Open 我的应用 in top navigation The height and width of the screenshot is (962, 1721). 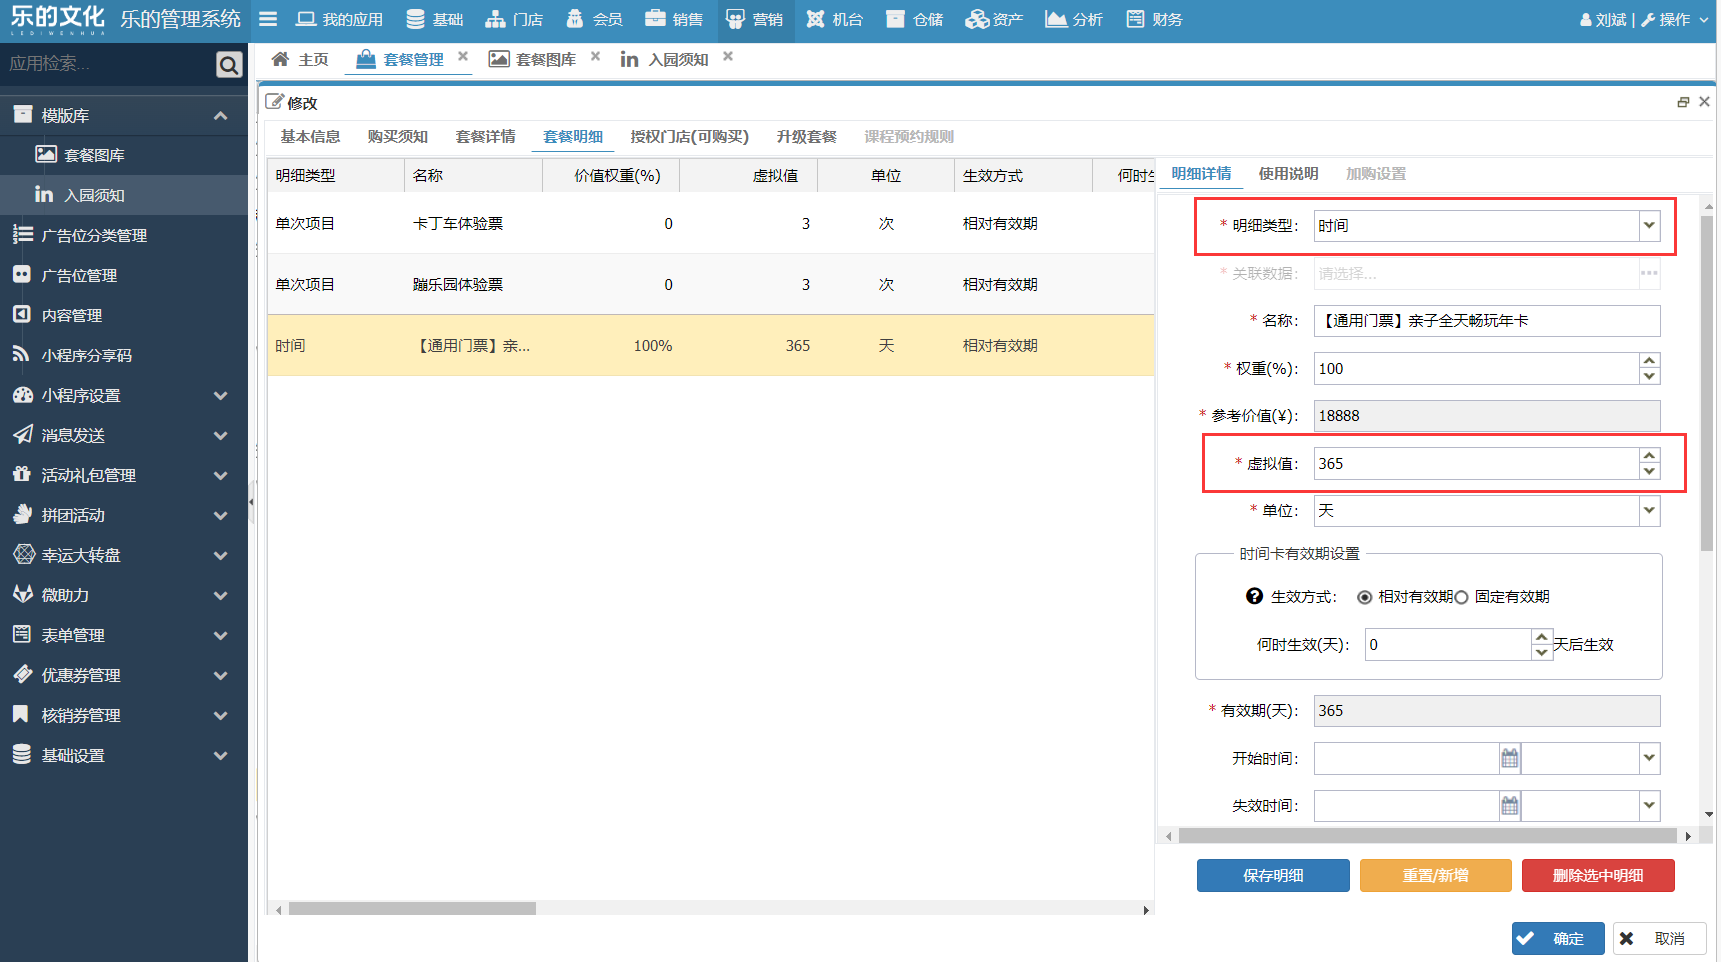(x=340, y=19)
